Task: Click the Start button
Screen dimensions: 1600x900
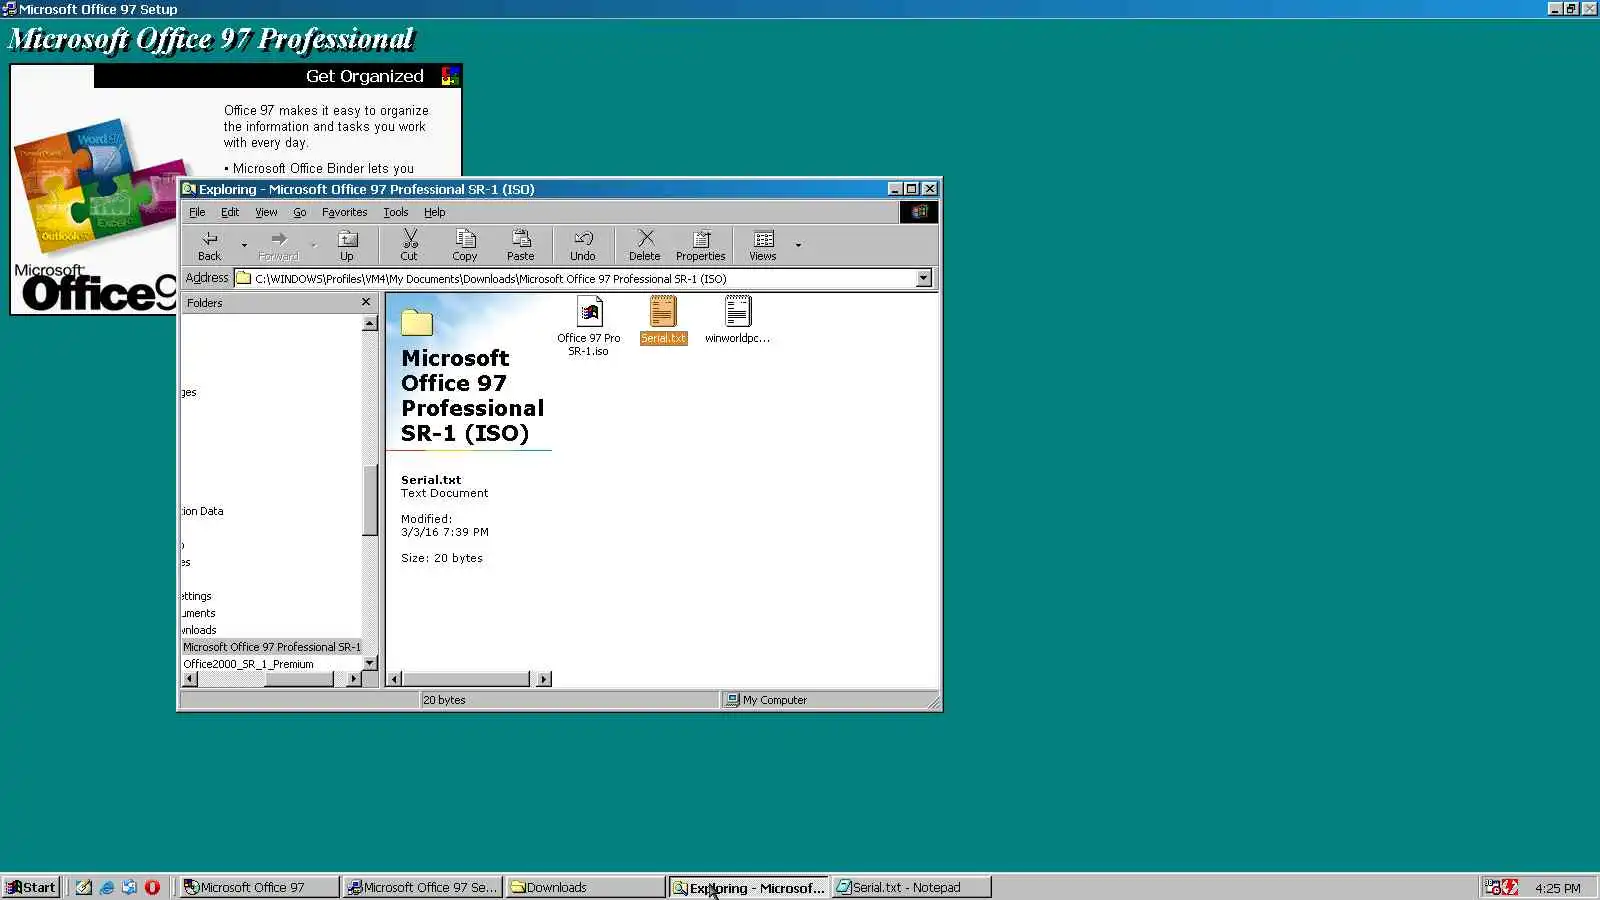Action: [31, 887]
